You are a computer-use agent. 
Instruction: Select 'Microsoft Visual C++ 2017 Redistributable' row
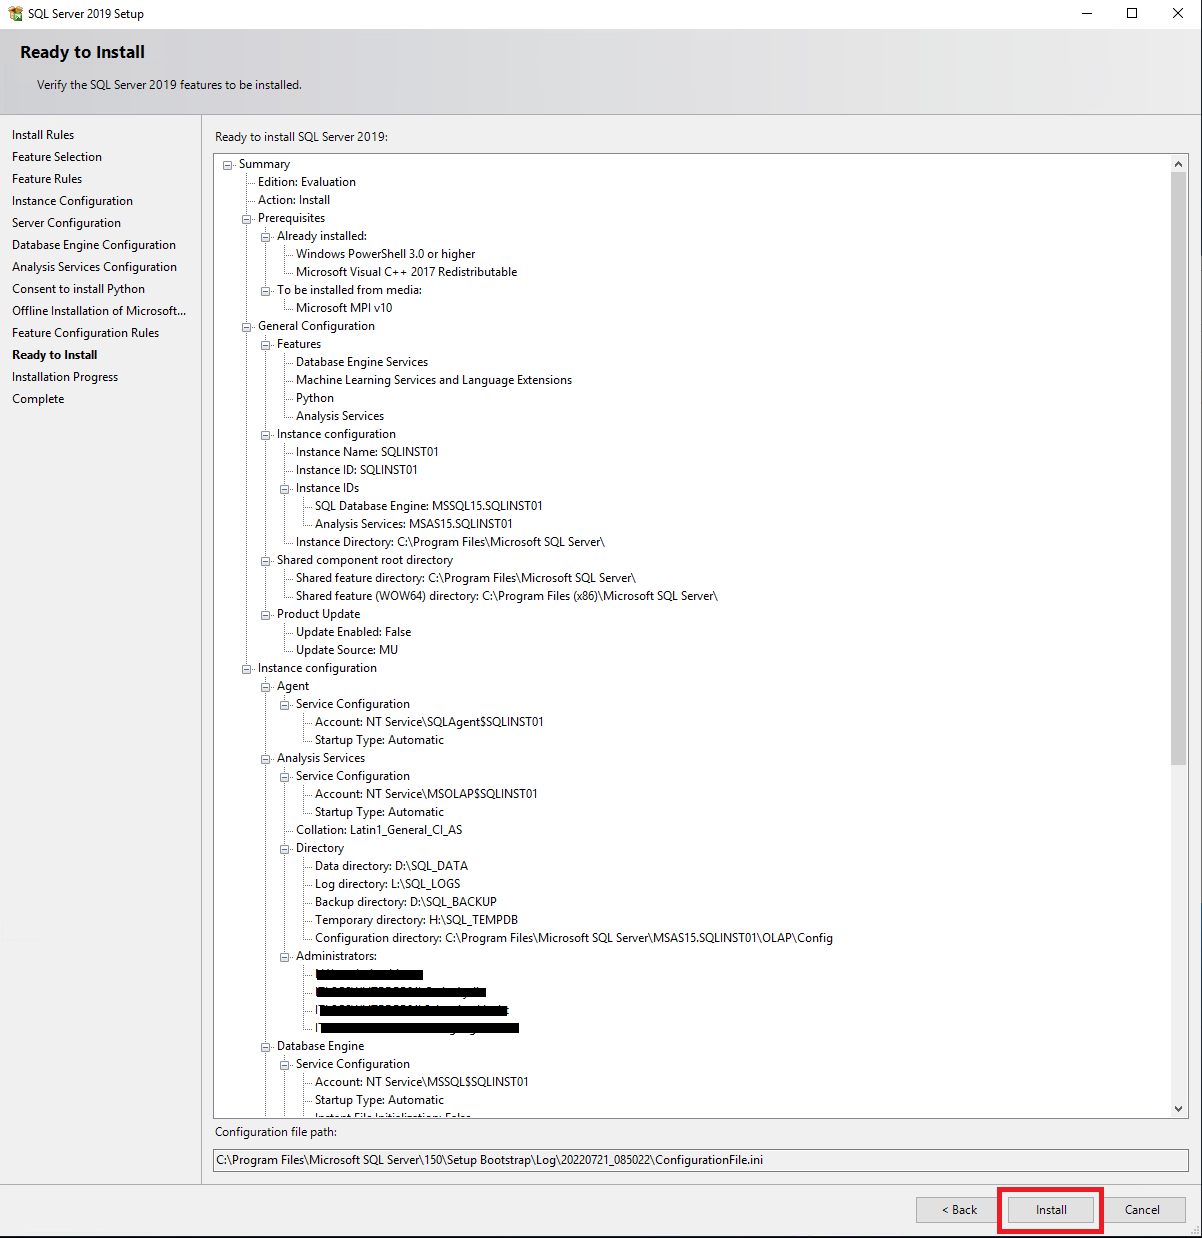click(406, 272)
